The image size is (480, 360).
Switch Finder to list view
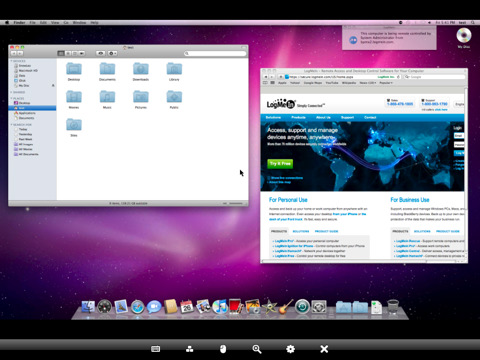(x=68, y=53)
